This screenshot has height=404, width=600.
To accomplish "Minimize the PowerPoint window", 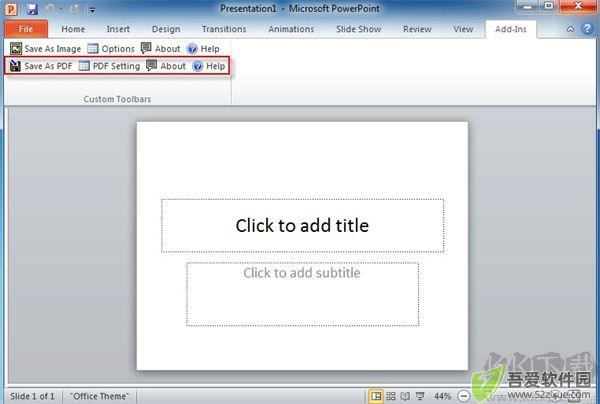I will click(x=529, y=7).
